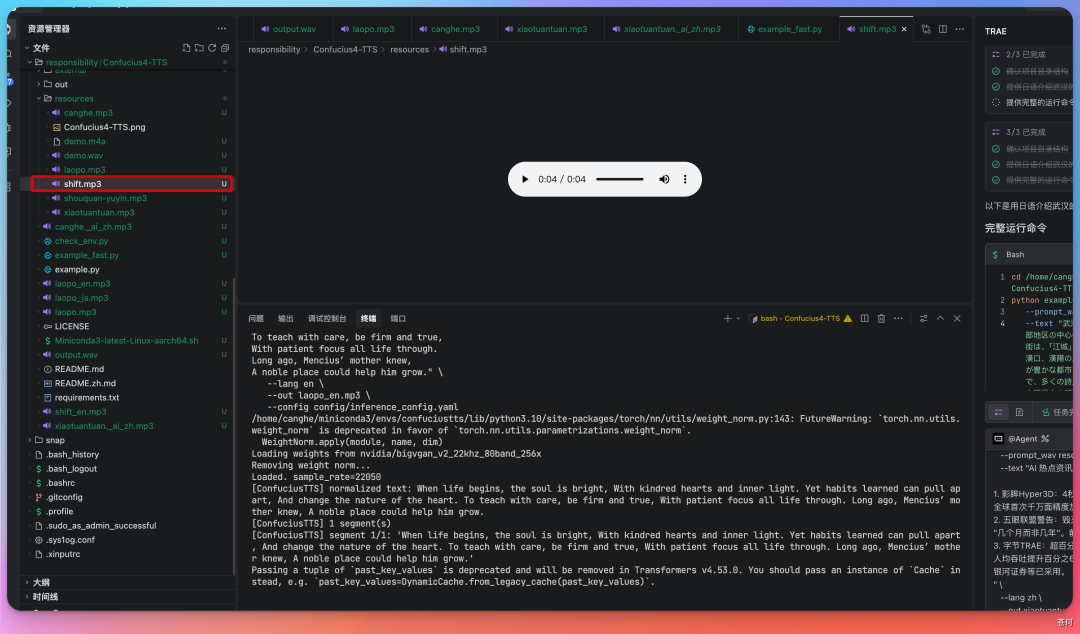Seek within the audio progress bar
This screenshot has height=634, width=1080.
[619, 179]
